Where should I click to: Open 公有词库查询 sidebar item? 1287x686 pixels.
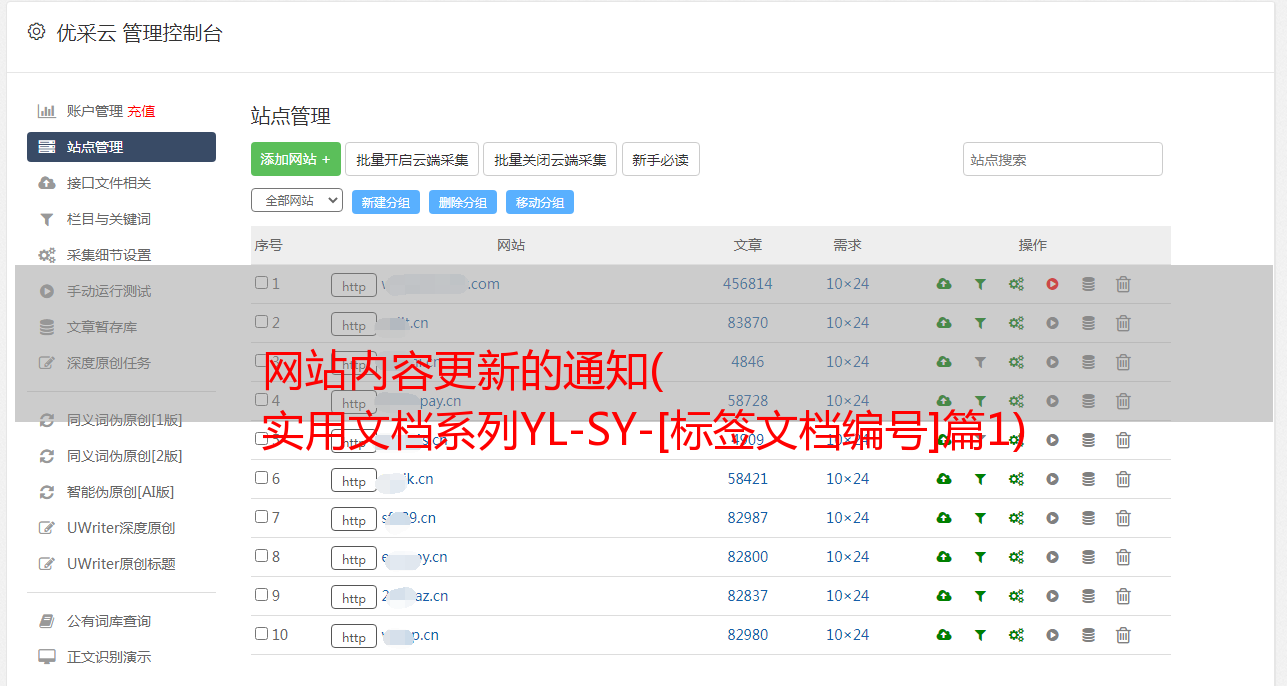(x=109, y=621)
